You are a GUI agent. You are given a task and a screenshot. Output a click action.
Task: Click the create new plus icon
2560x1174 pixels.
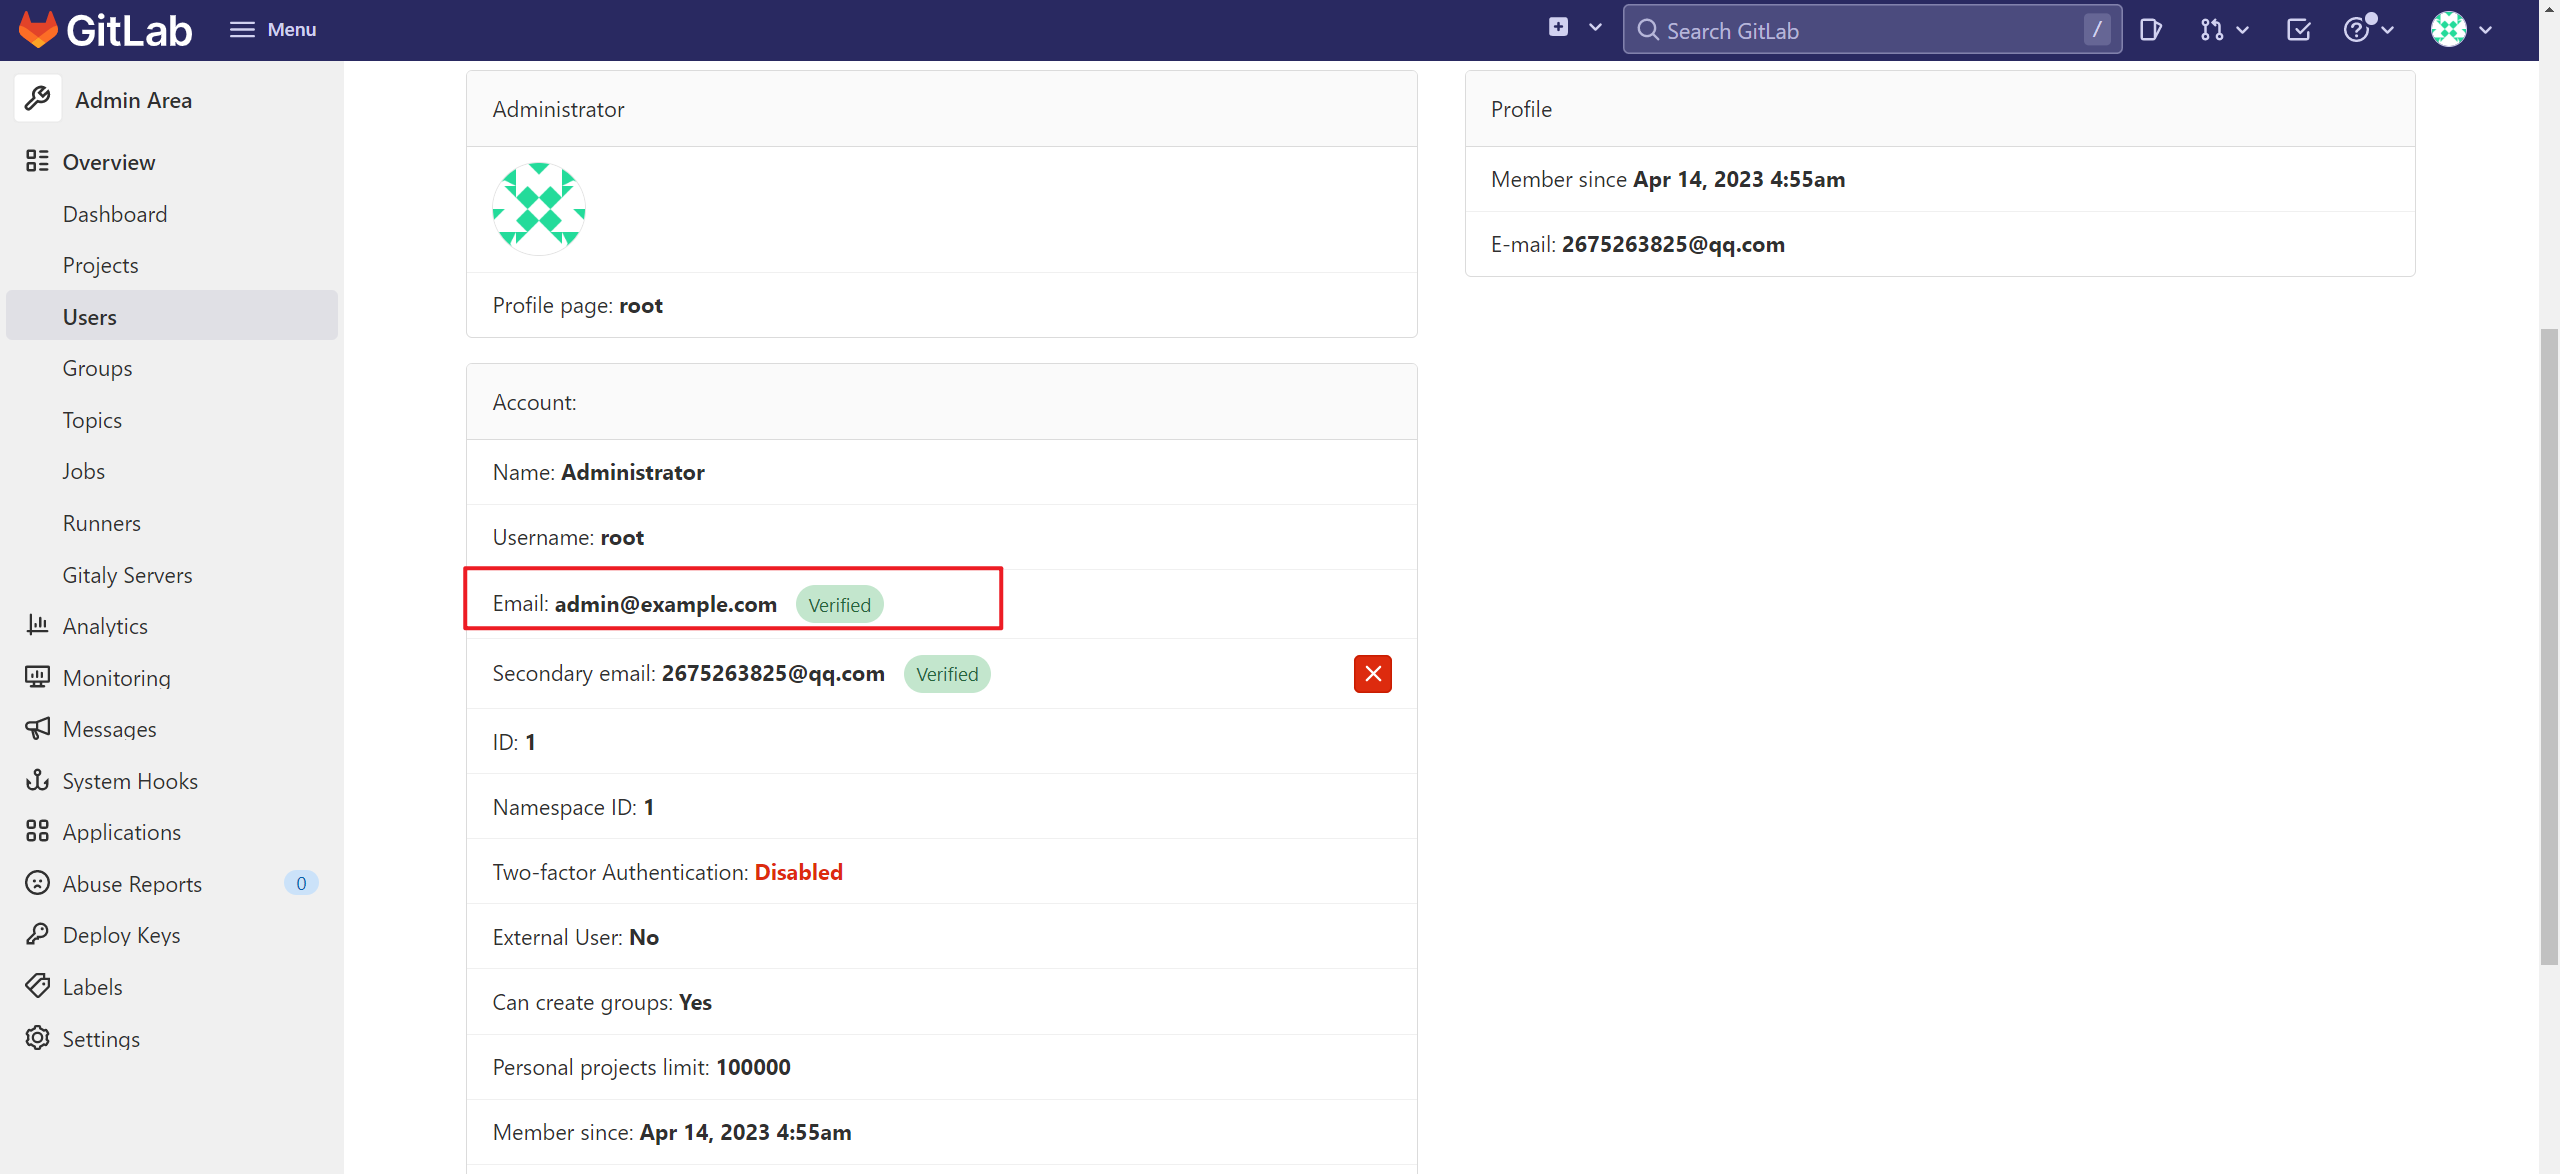1558,28
